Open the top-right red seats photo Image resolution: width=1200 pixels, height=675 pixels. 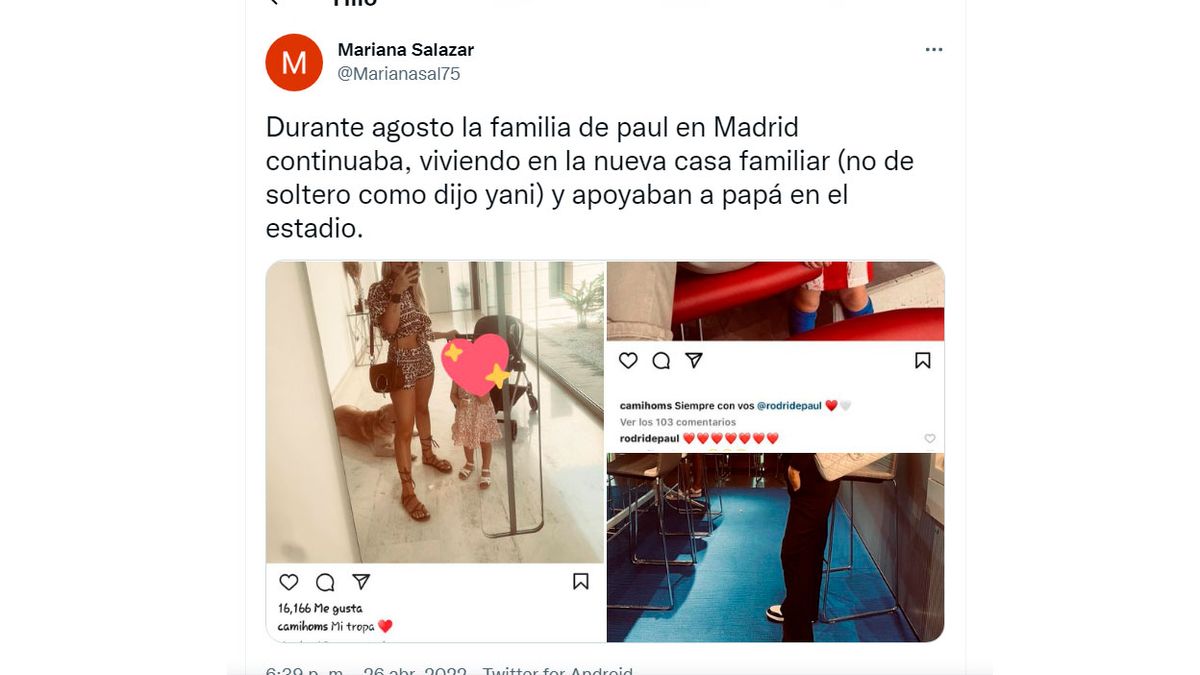coord(776,301)
